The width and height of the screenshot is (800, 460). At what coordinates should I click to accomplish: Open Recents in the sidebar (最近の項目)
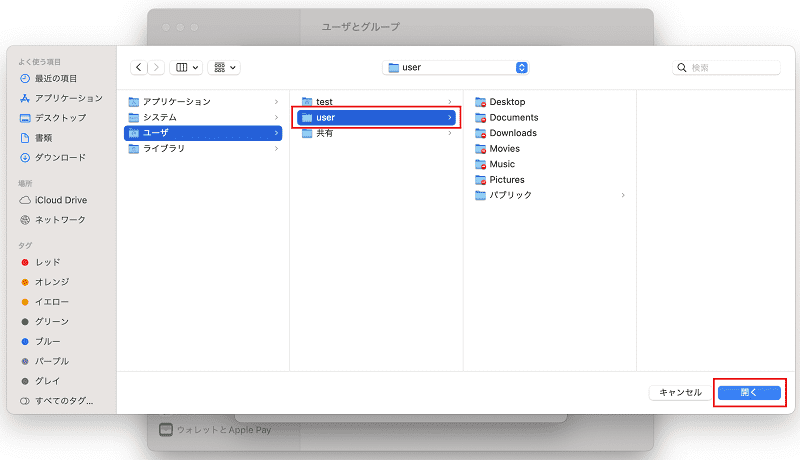click(x=48, y=79)
